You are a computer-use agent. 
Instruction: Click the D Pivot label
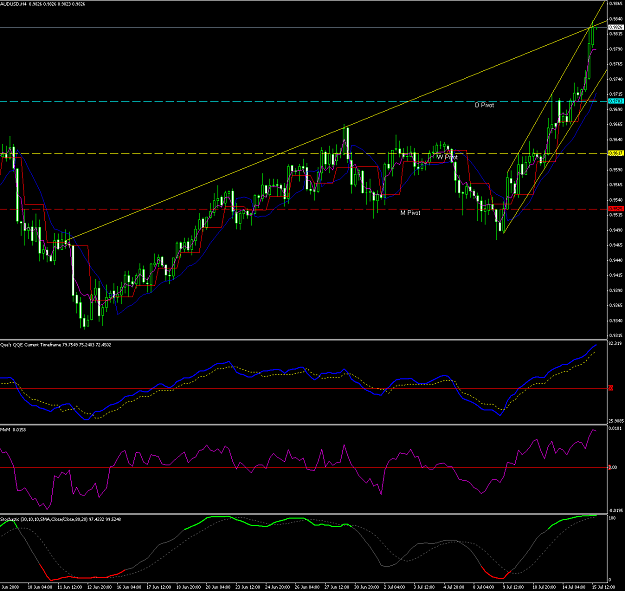[x=484, y=105]
